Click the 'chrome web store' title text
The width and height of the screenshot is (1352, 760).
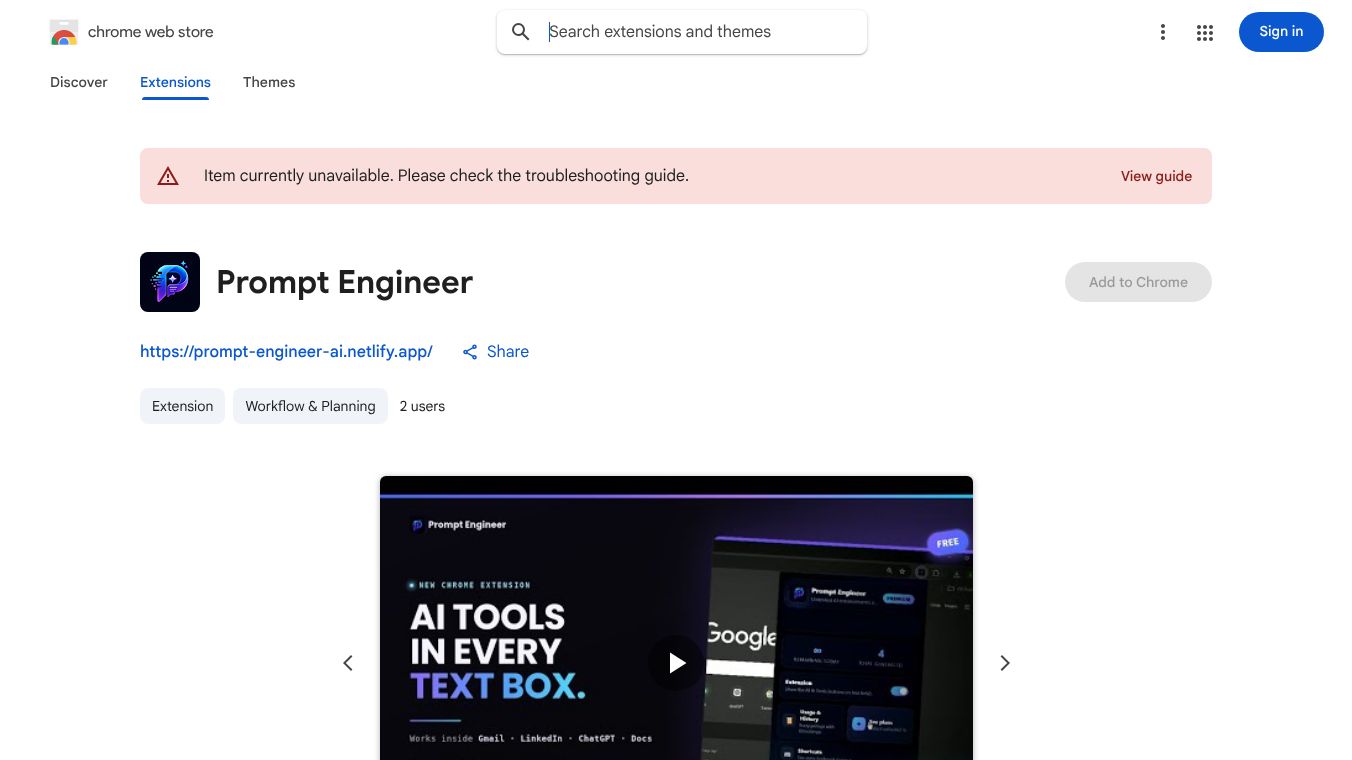point(151,32)
